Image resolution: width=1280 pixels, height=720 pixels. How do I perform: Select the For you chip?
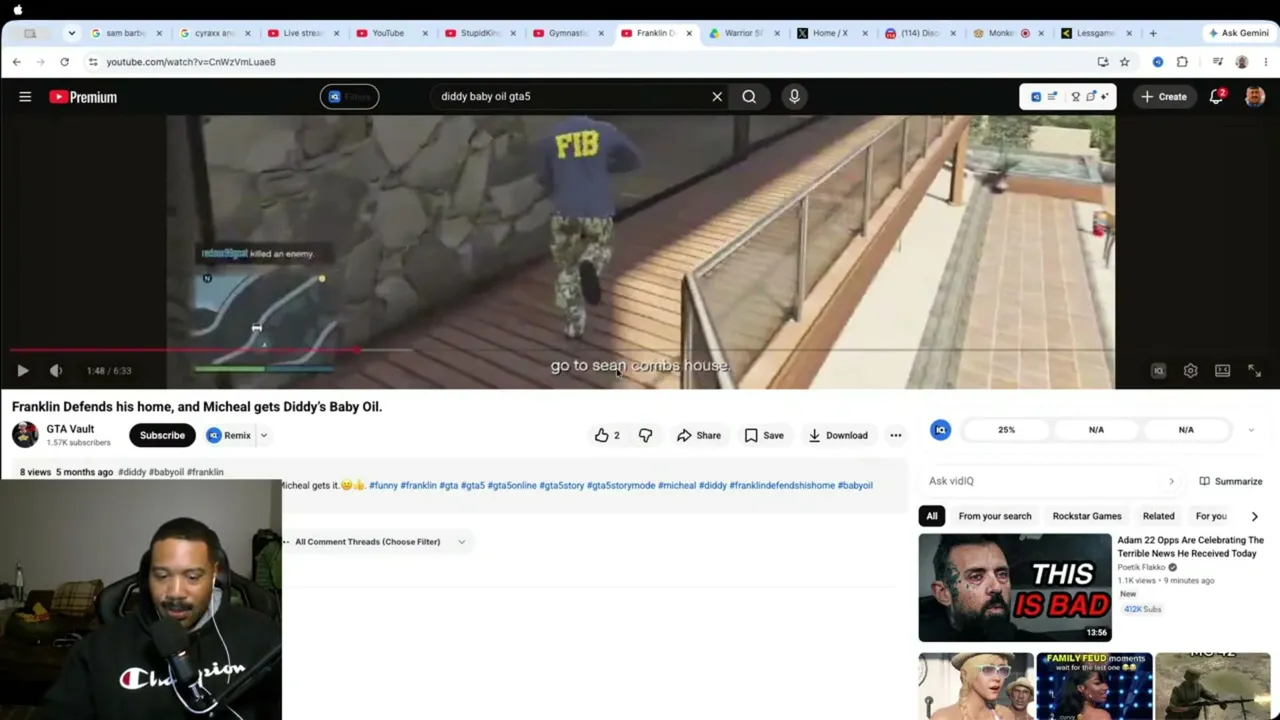[1211, 516]
